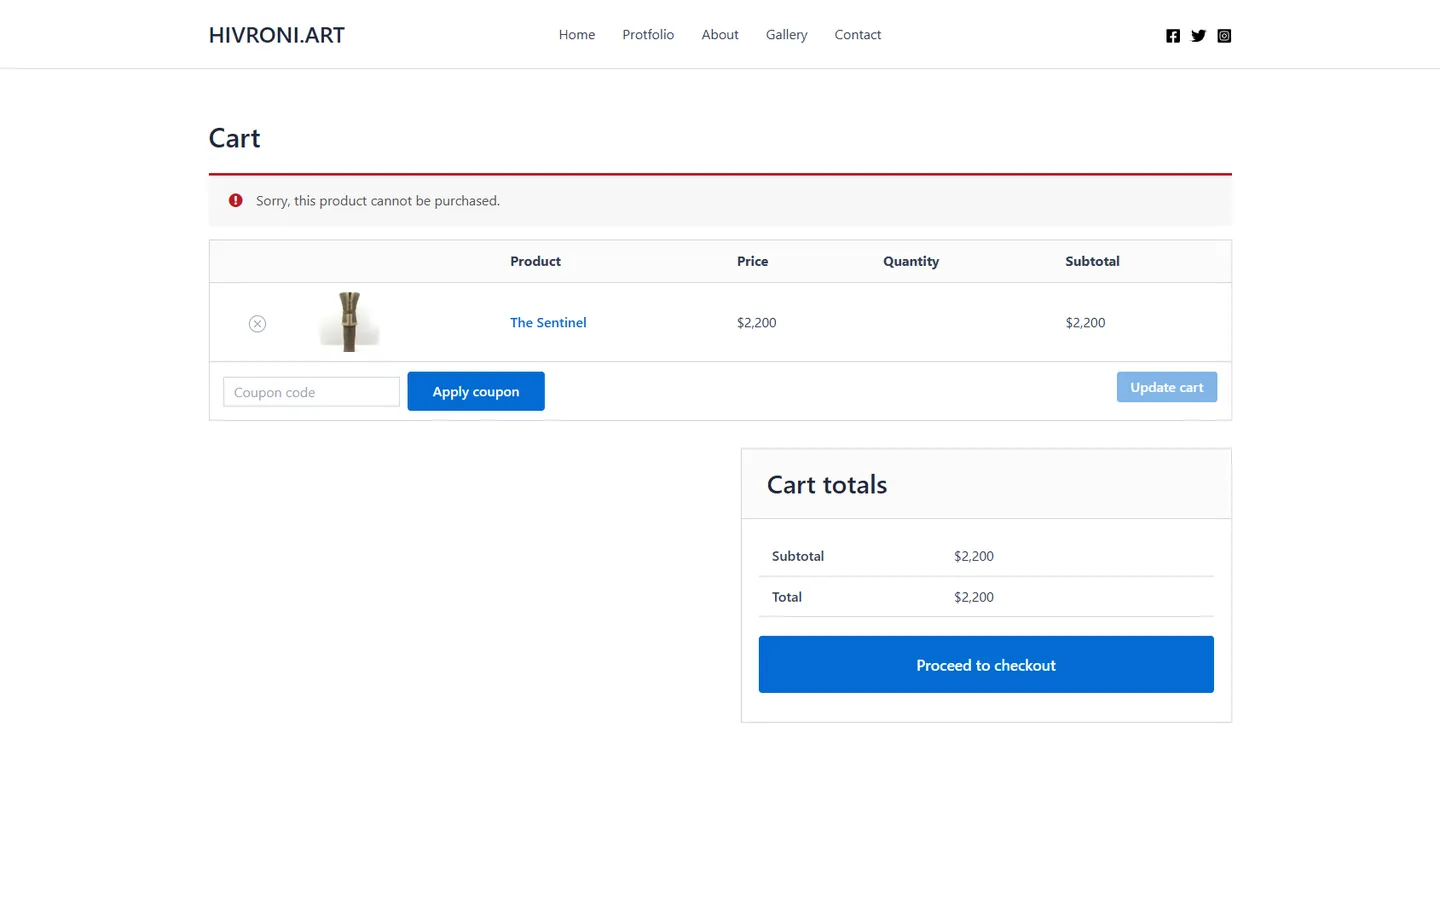Click the error alert icon
This screenshot has width=1440, height=900.
pyautogui.click(x=236, y=201)
